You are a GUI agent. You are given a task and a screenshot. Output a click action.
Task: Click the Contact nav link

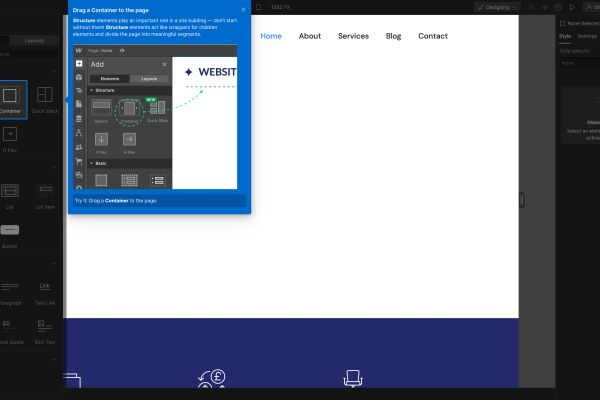(433, 36)
